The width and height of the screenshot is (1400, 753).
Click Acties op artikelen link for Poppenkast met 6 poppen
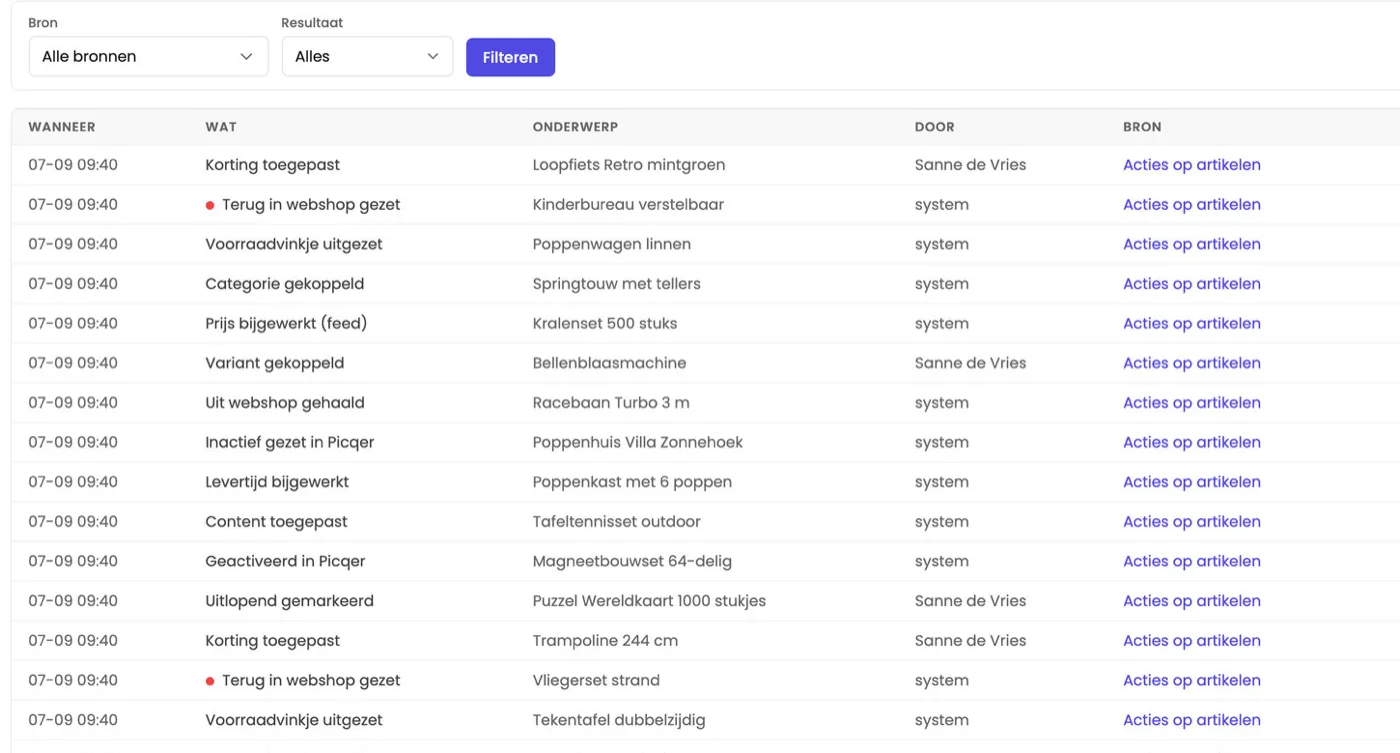click(1191, 482)
